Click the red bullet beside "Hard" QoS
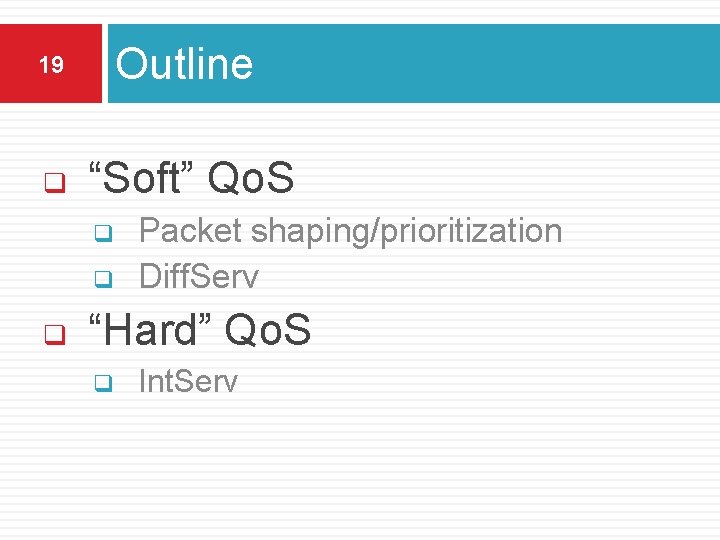The height and width of the screenshot is (540, 720). (55, 334)
